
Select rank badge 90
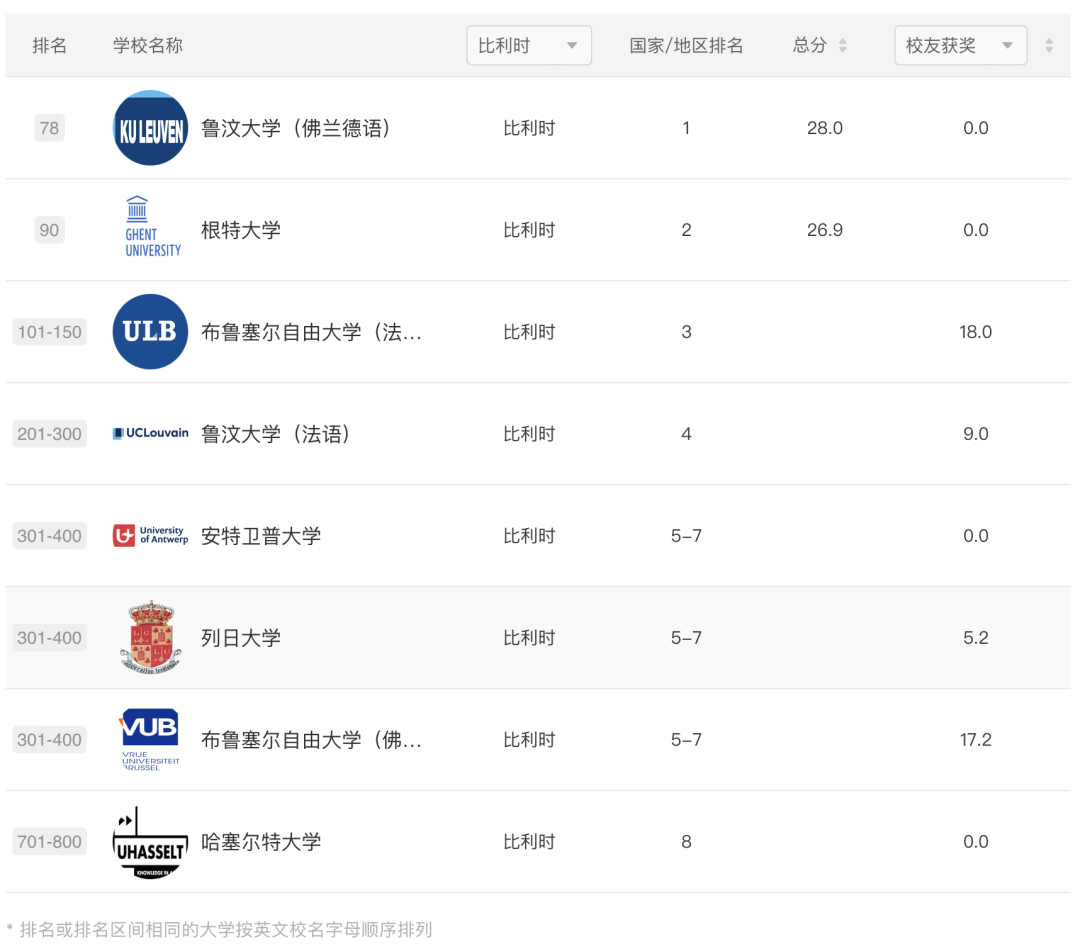pyautogui.click(x=50, y=230)
